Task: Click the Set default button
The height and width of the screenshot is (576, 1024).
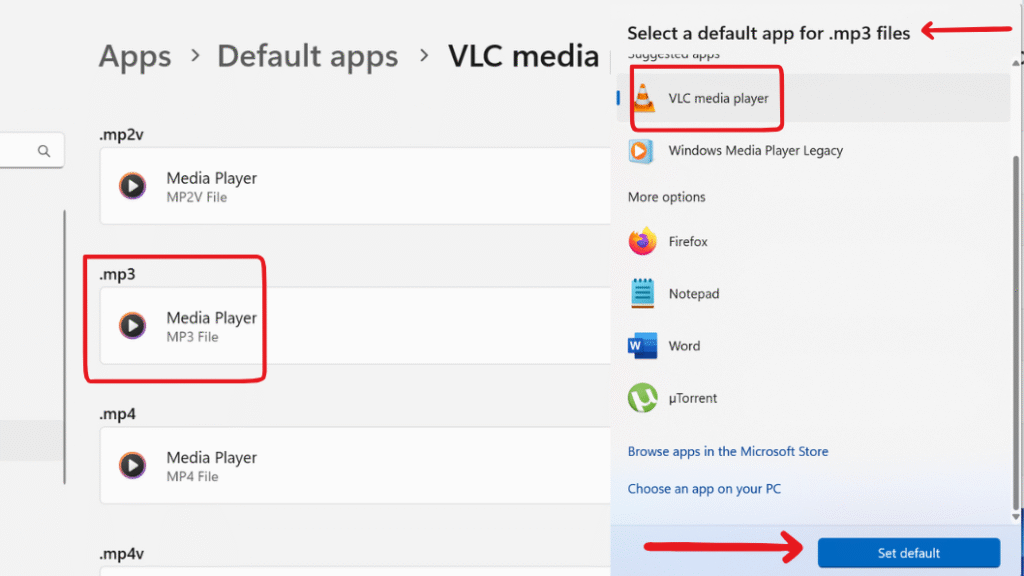Action: pos(908,553)
